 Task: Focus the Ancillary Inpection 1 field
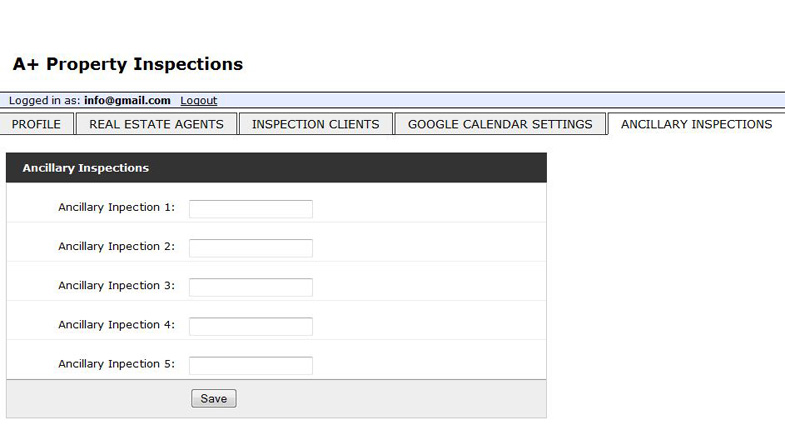point(251,209)
